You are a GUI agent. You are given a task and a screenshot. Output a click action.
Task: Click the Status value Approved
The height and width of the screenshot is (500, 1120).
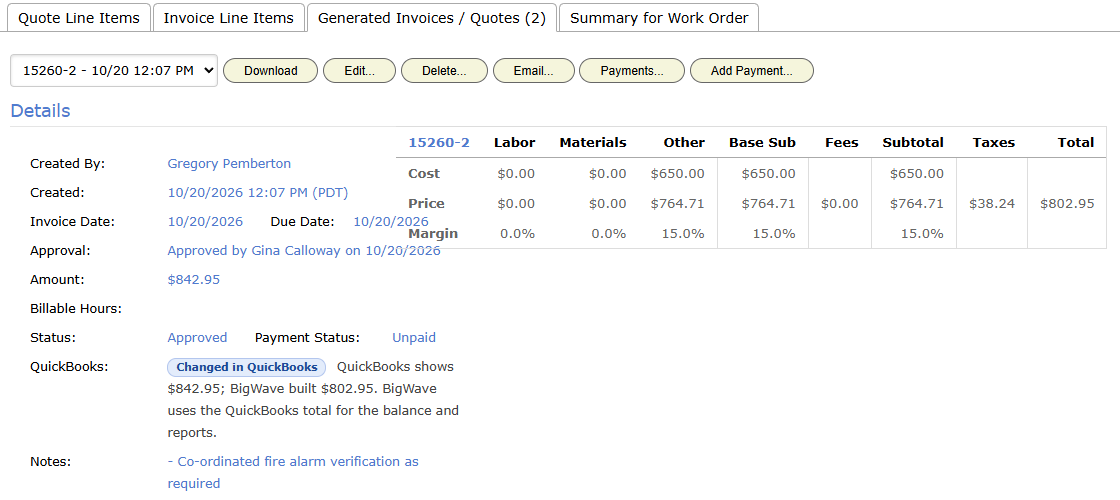click(197, 338)
